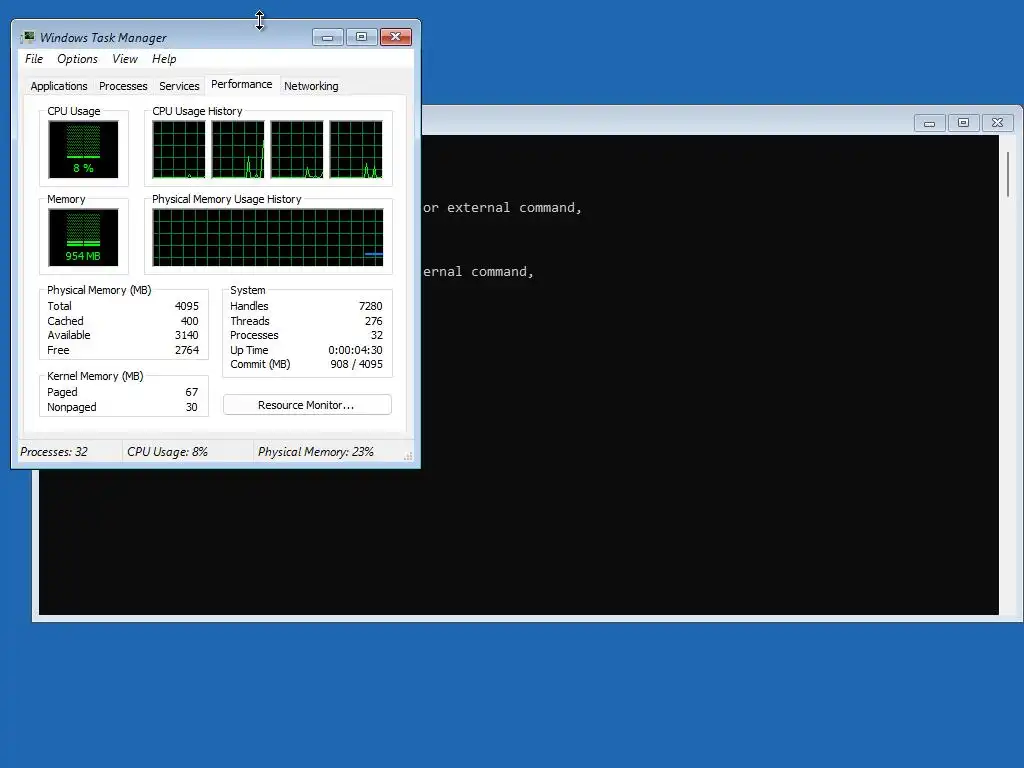Minimize the Windows Task Manager window
The width and height of the screenshot is (1024, 768).
328,37
